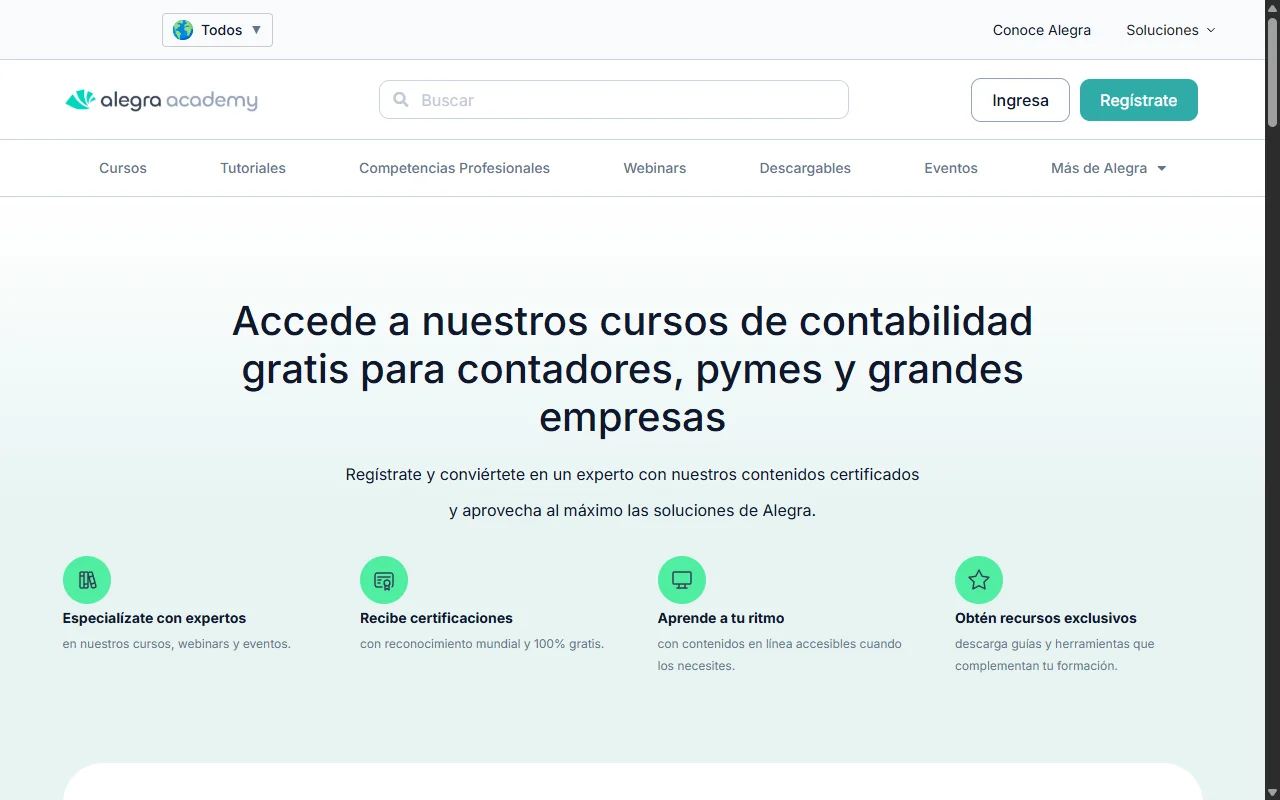Viewport: 1280px width, 800px height.
Task: Click the heading "Aprende a tu ritmo"
Action: [x=721, y=618]
